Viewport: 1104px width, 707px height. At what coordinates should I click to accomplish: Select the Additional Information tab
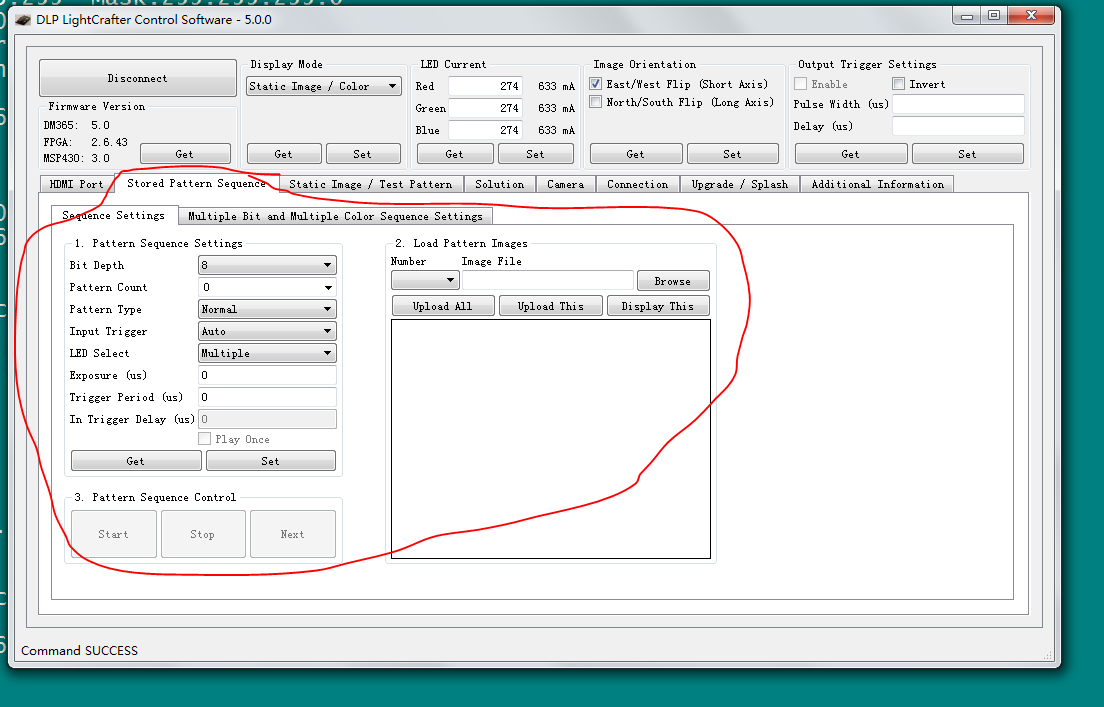coord(877,184)
